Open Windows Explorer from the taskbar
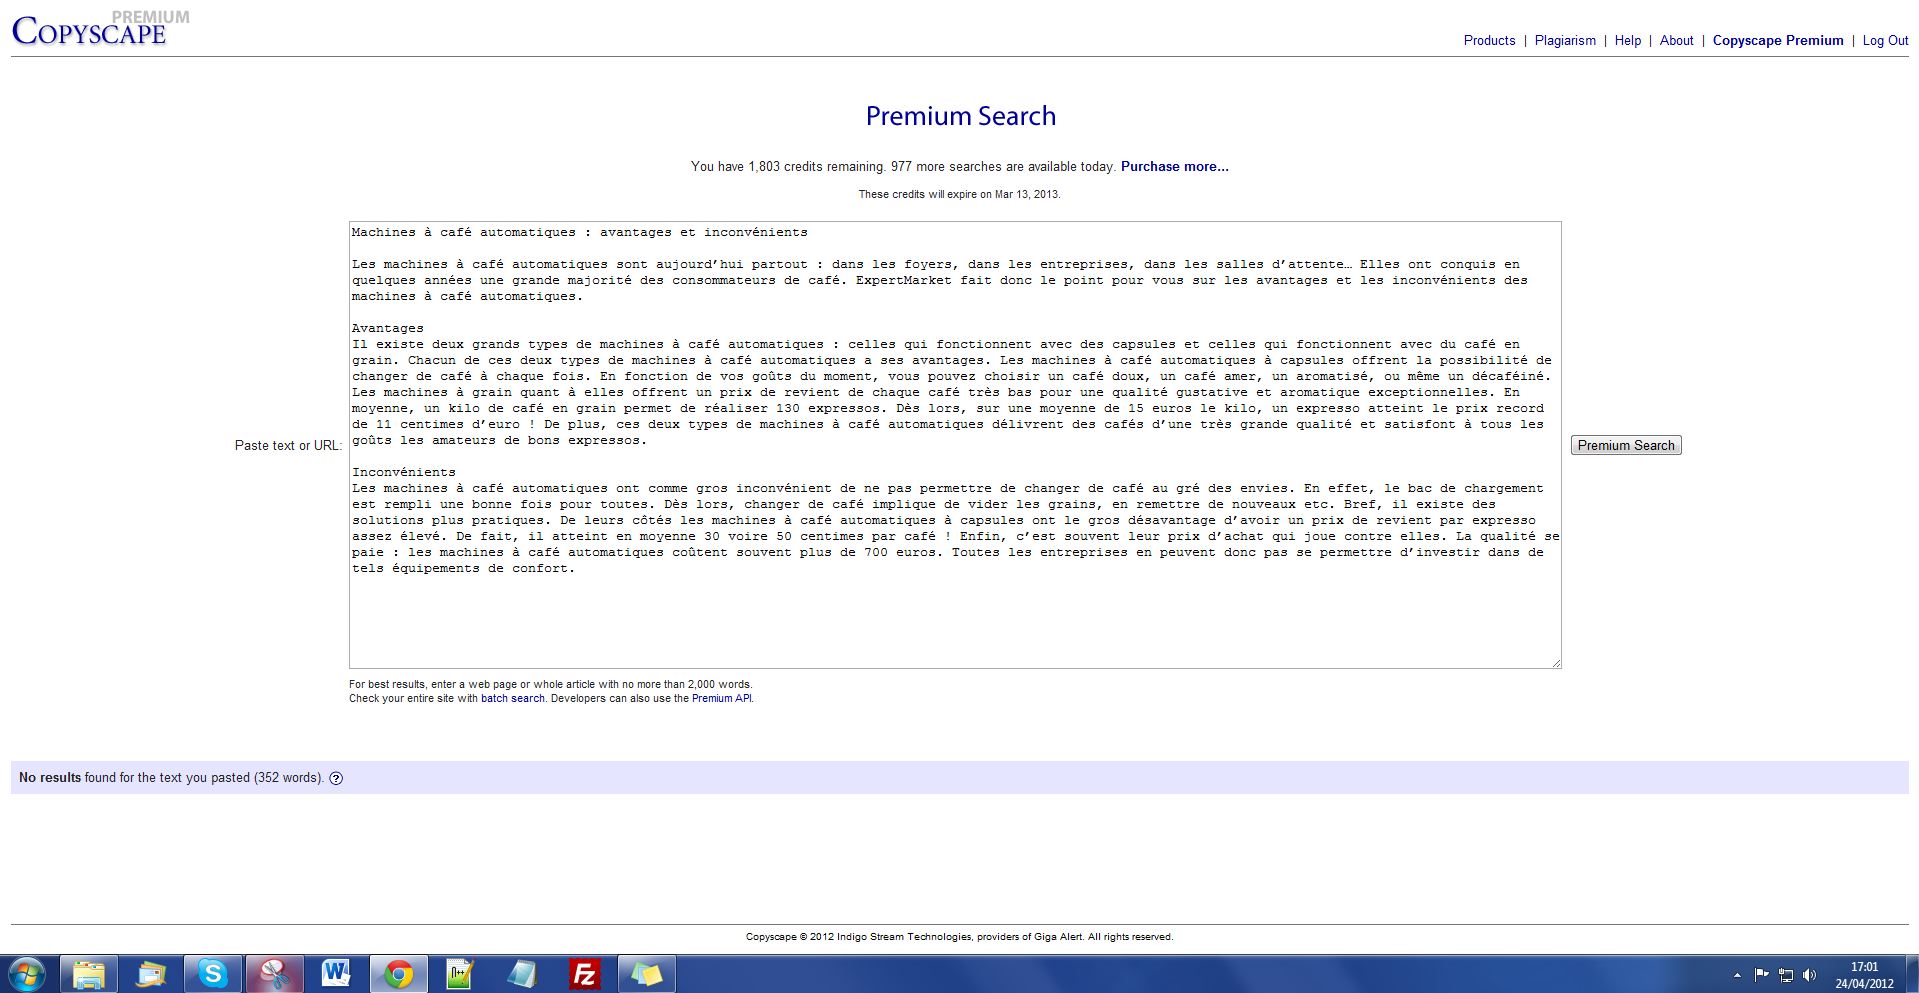The width and height of the screenshot is (1919, 993). tap(89, 973)
